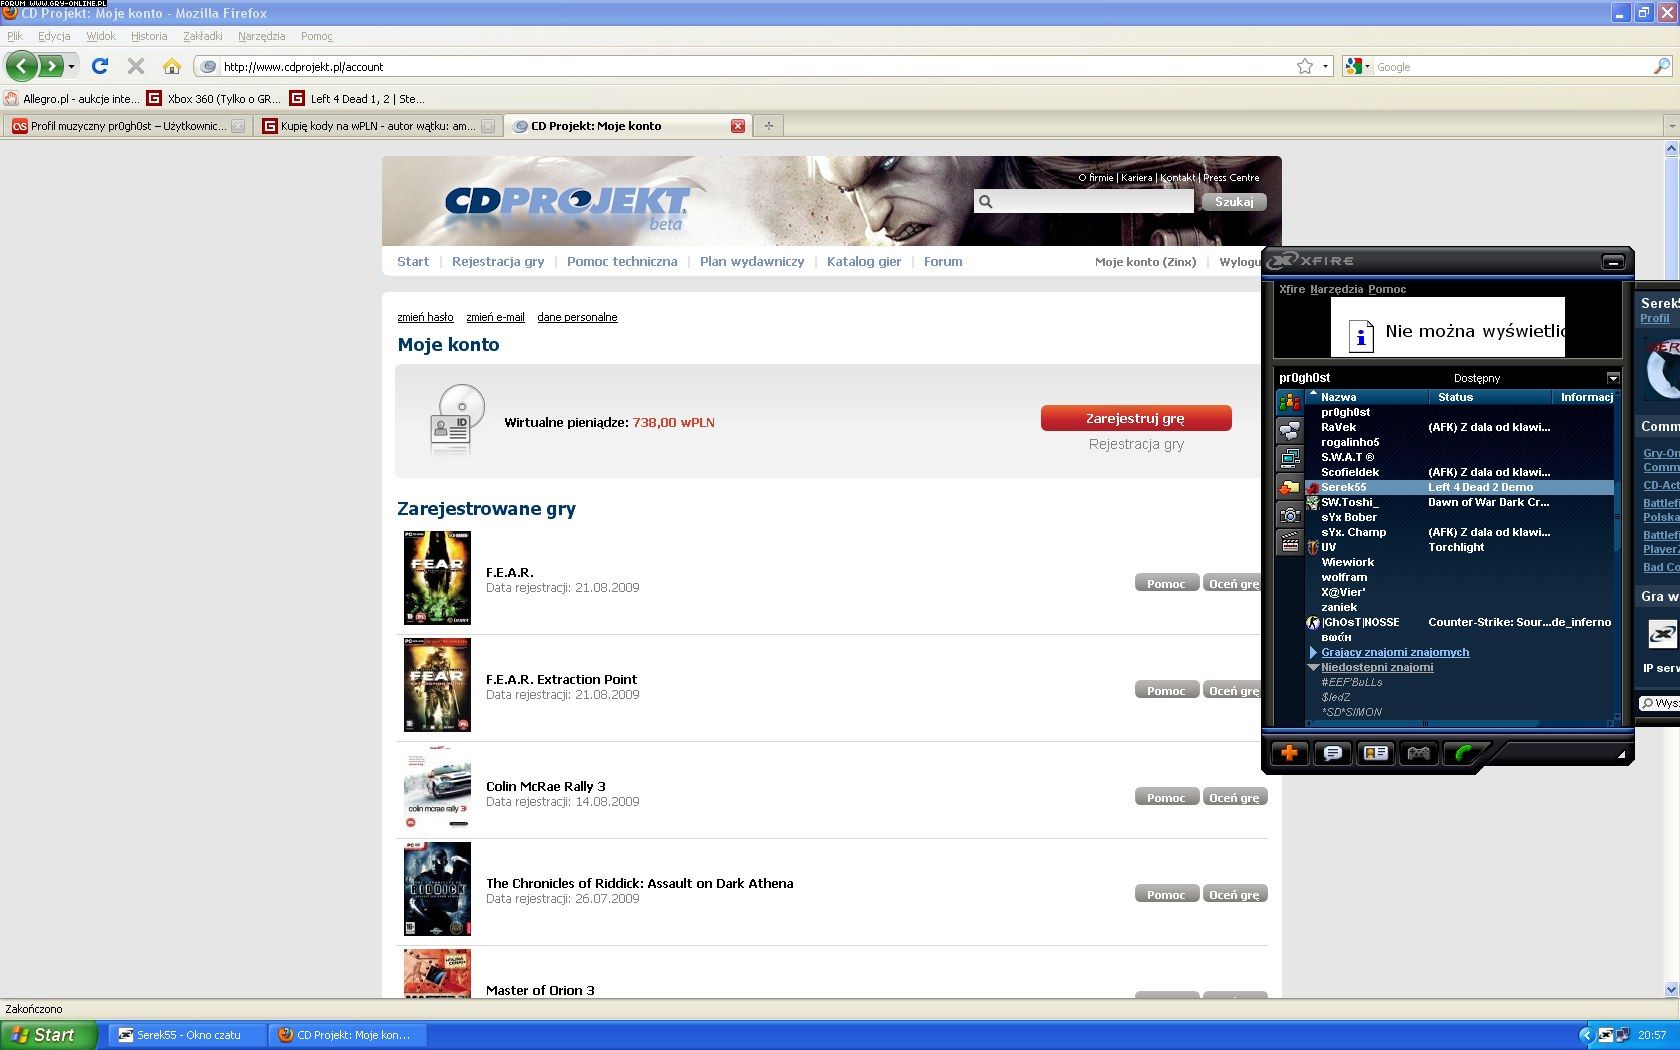Open the back/forward history dropdown arrow
This screenshot has height=1050, width=1680.
[71, 66]
